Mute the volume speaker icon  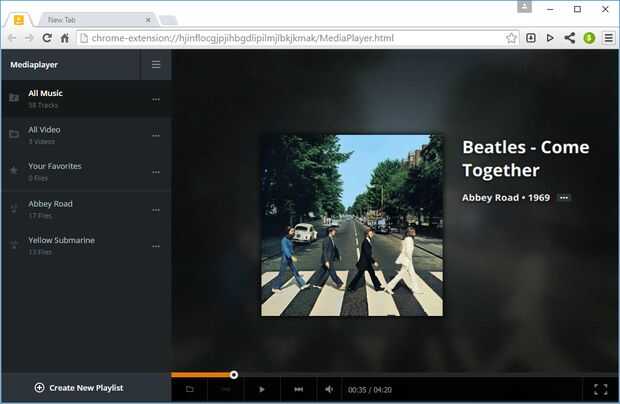point(329,389)
